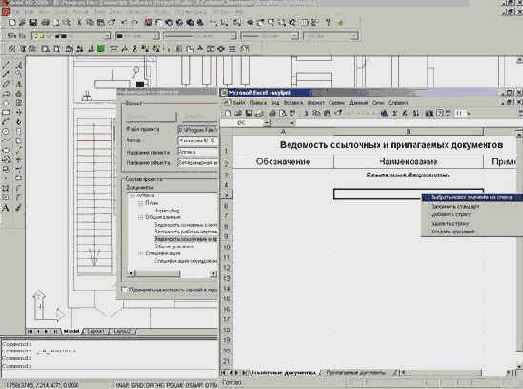Select the Rectangle draw tool
The width and height of the screenshot is (523, 389).
point(6,113)
